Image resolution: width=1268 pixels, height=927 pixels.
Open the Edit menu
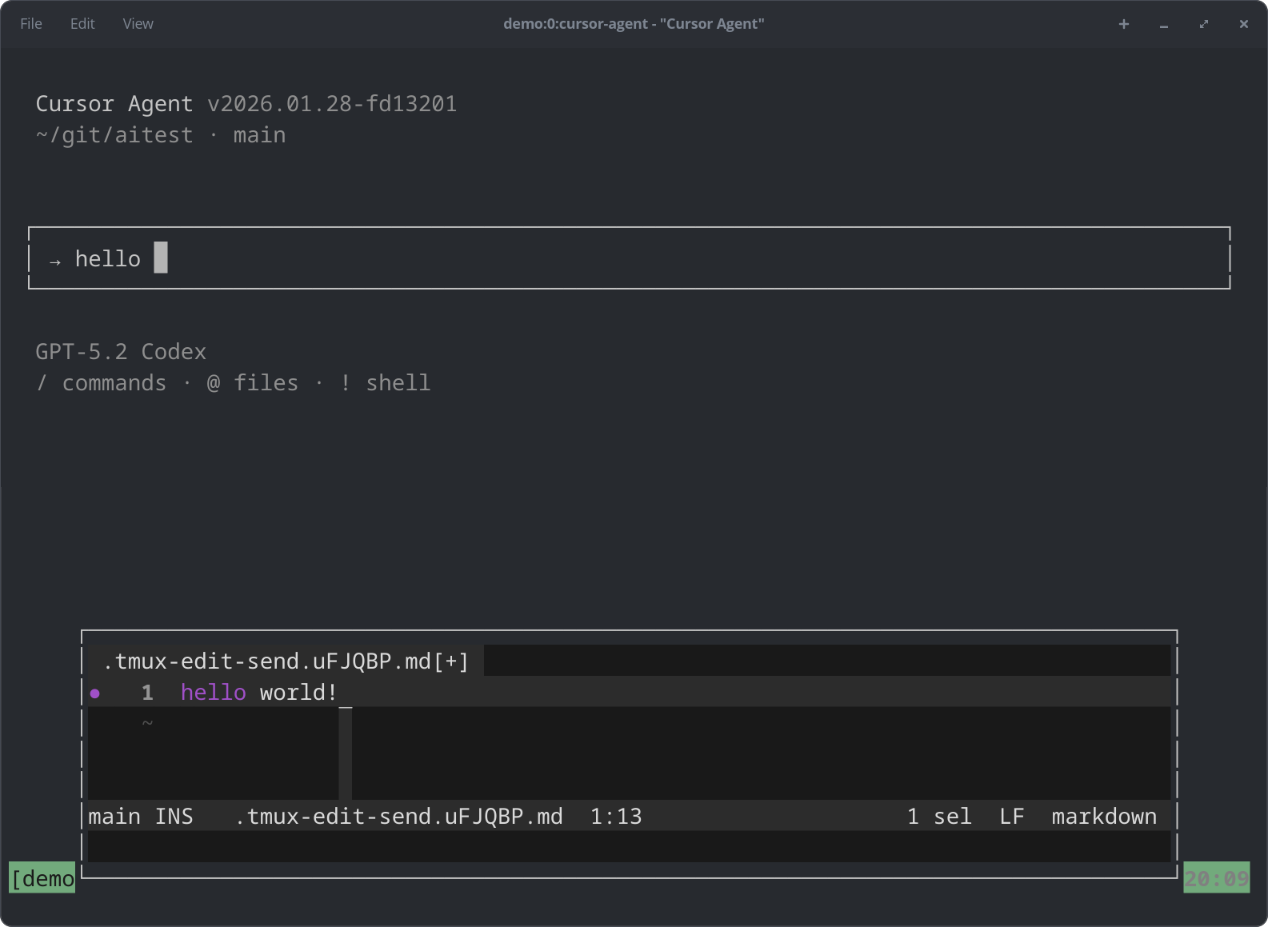pos(82,23)
